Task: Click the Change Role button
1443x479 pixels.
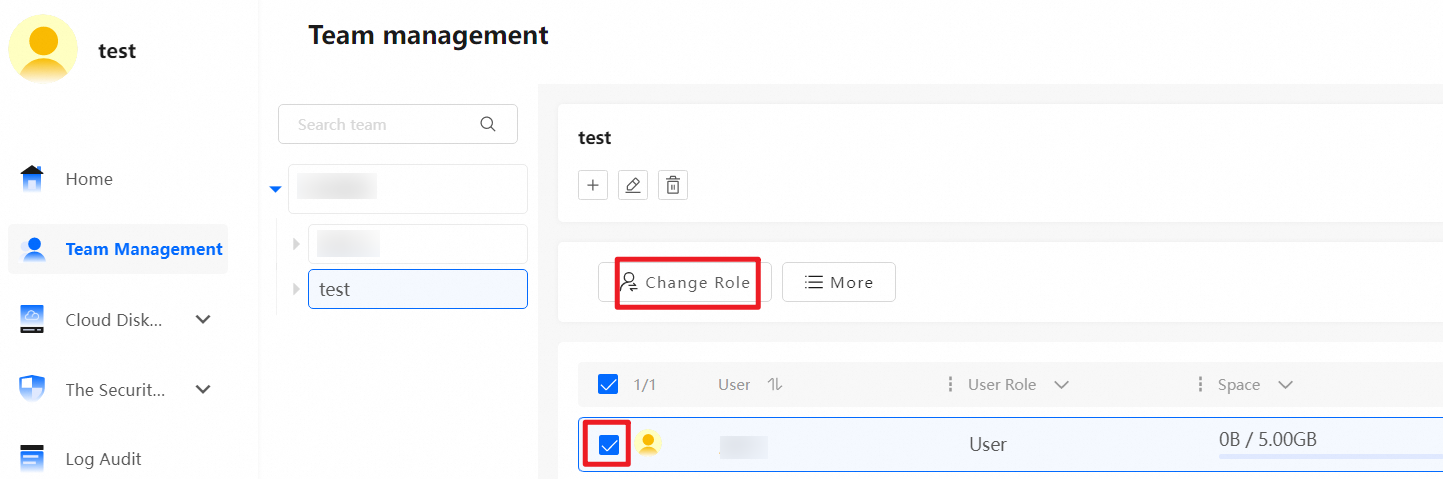Action: (685, 282)
